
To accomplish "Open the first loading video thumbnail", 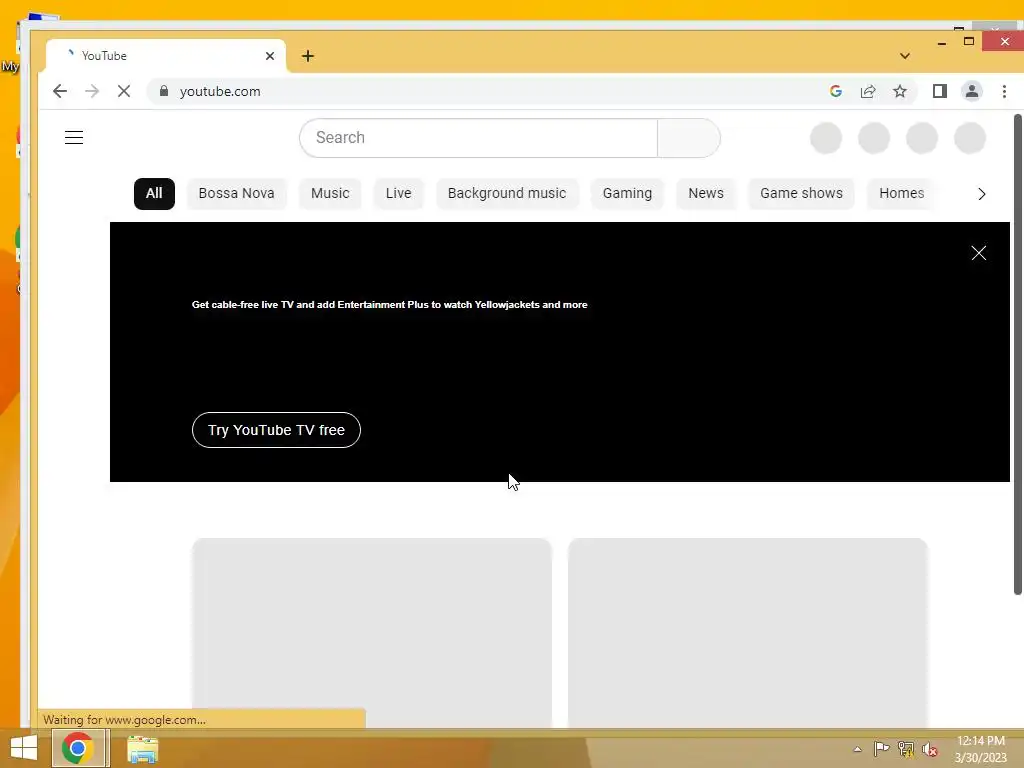I will [372, 632].
